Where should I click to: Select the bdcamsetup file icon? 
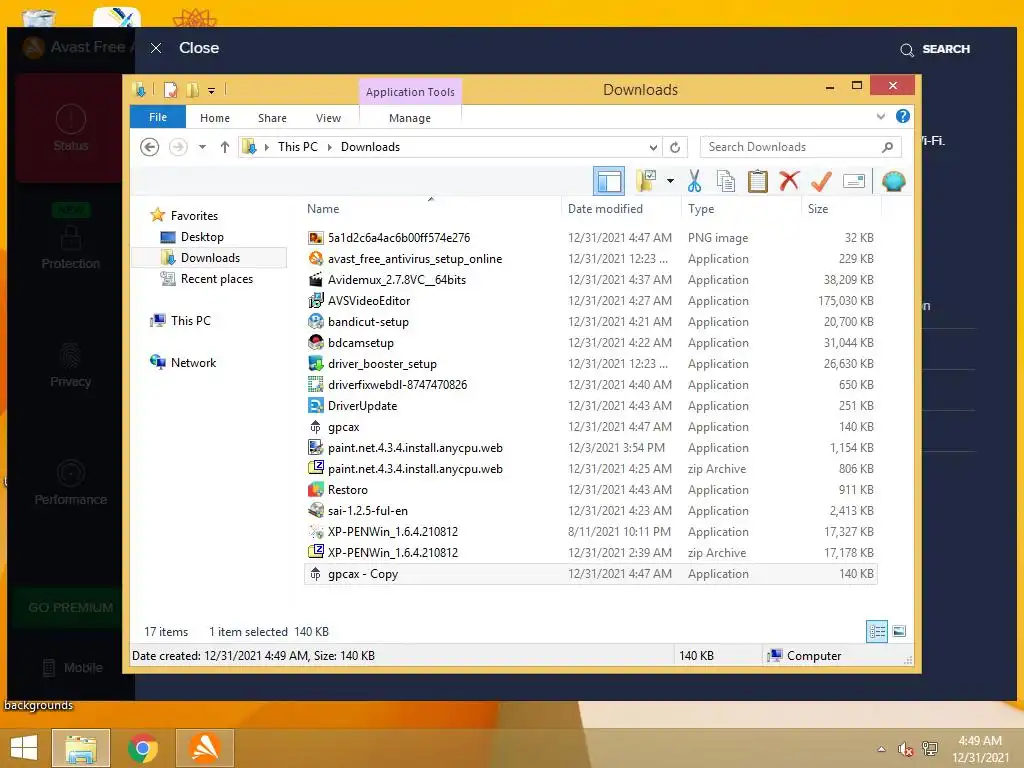[x=315, y=342]
